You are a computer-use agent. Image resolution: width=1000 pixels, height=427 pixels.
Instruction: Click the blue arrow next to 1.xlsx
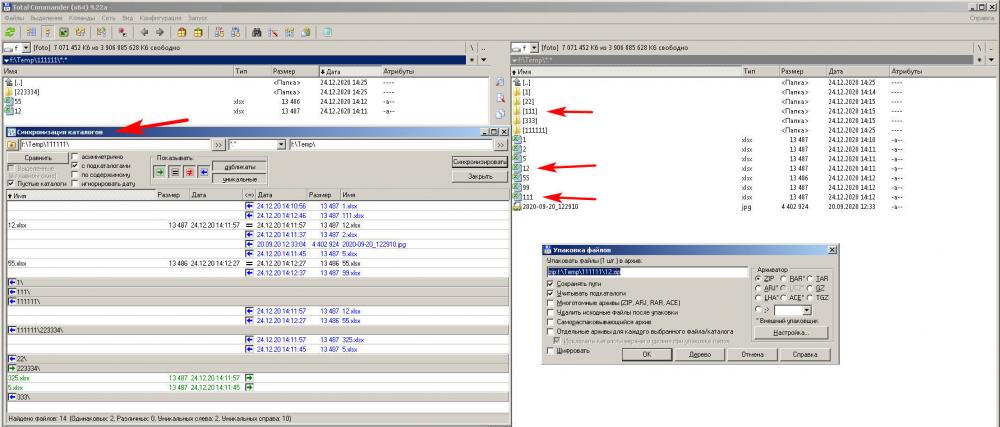(x=249, y=206)
